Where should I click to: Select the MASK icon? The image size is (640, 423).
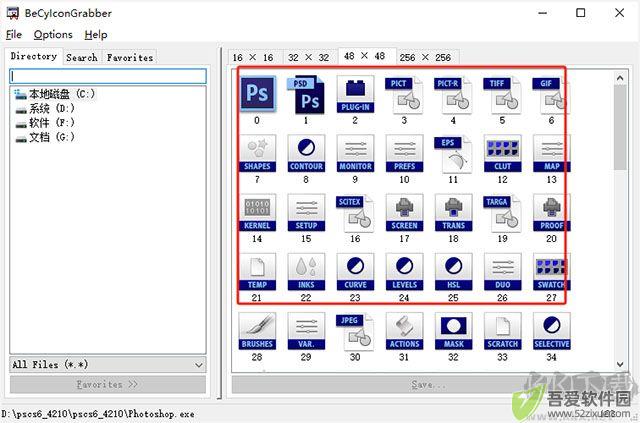[x=453, y=331]
